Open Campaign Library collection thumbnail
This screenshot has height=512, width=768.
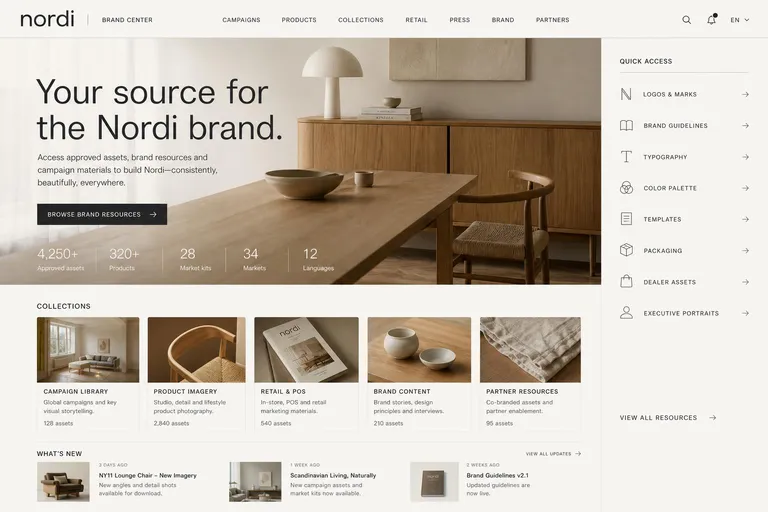88,349
